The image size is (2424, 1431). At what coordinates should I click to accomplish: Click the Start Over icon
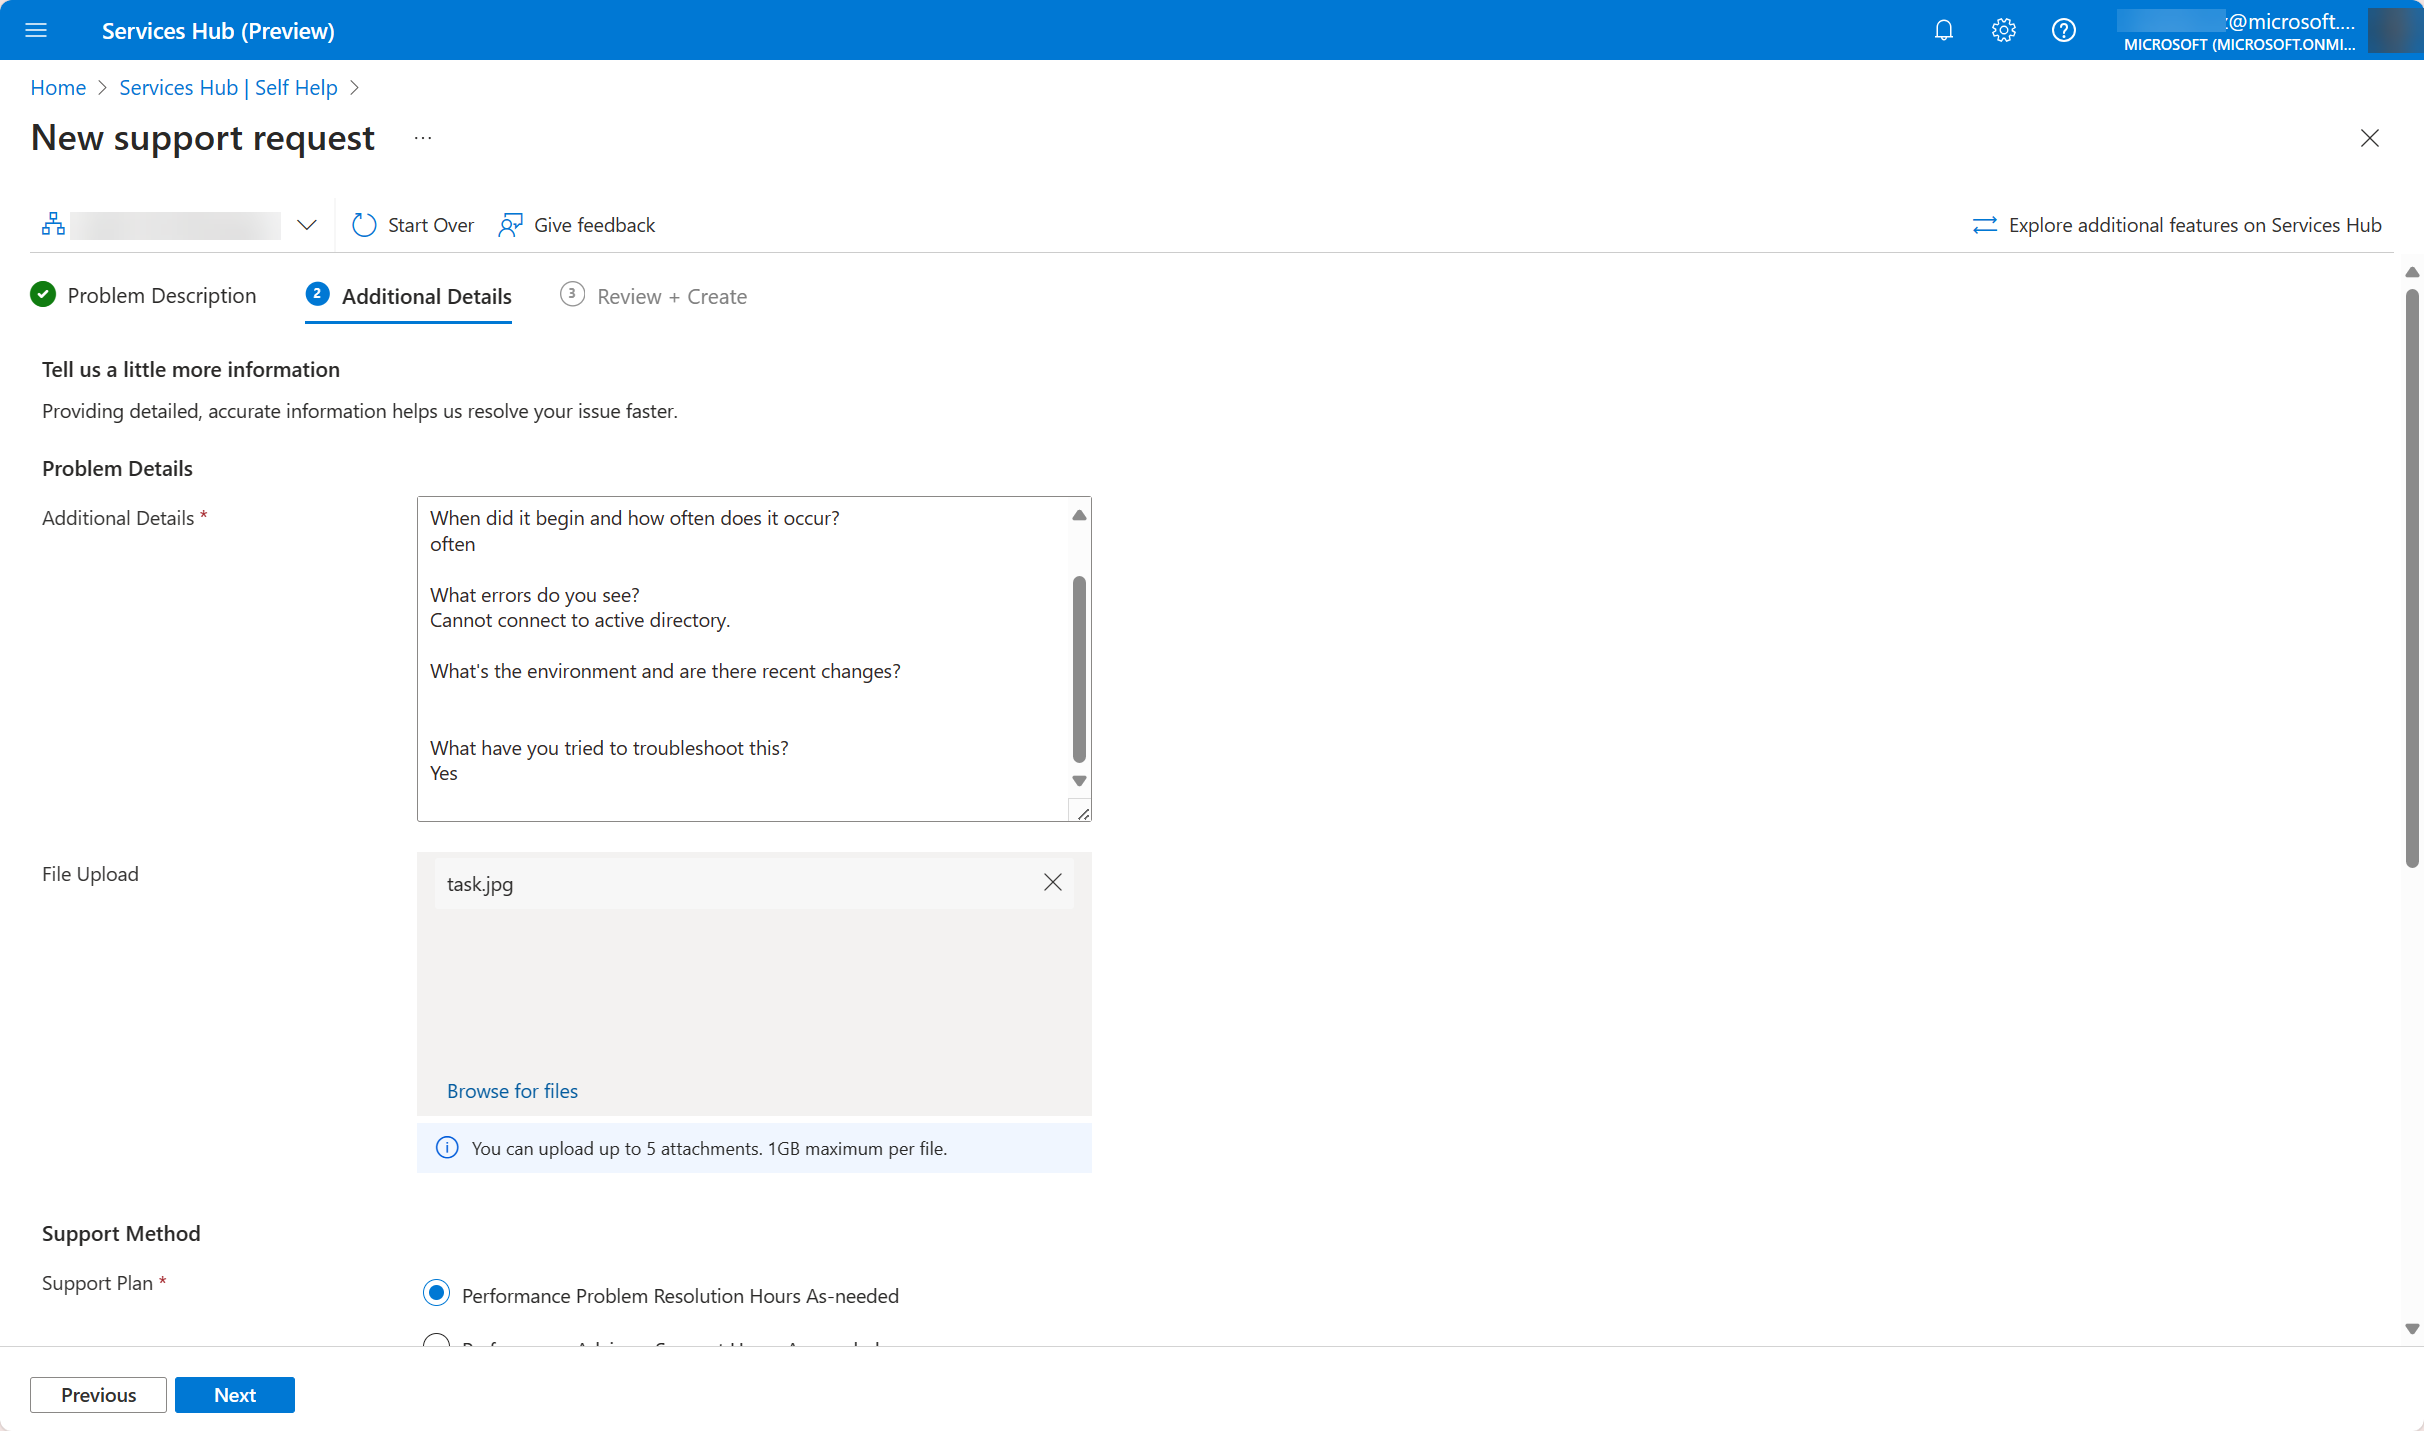tap(363, 223)
